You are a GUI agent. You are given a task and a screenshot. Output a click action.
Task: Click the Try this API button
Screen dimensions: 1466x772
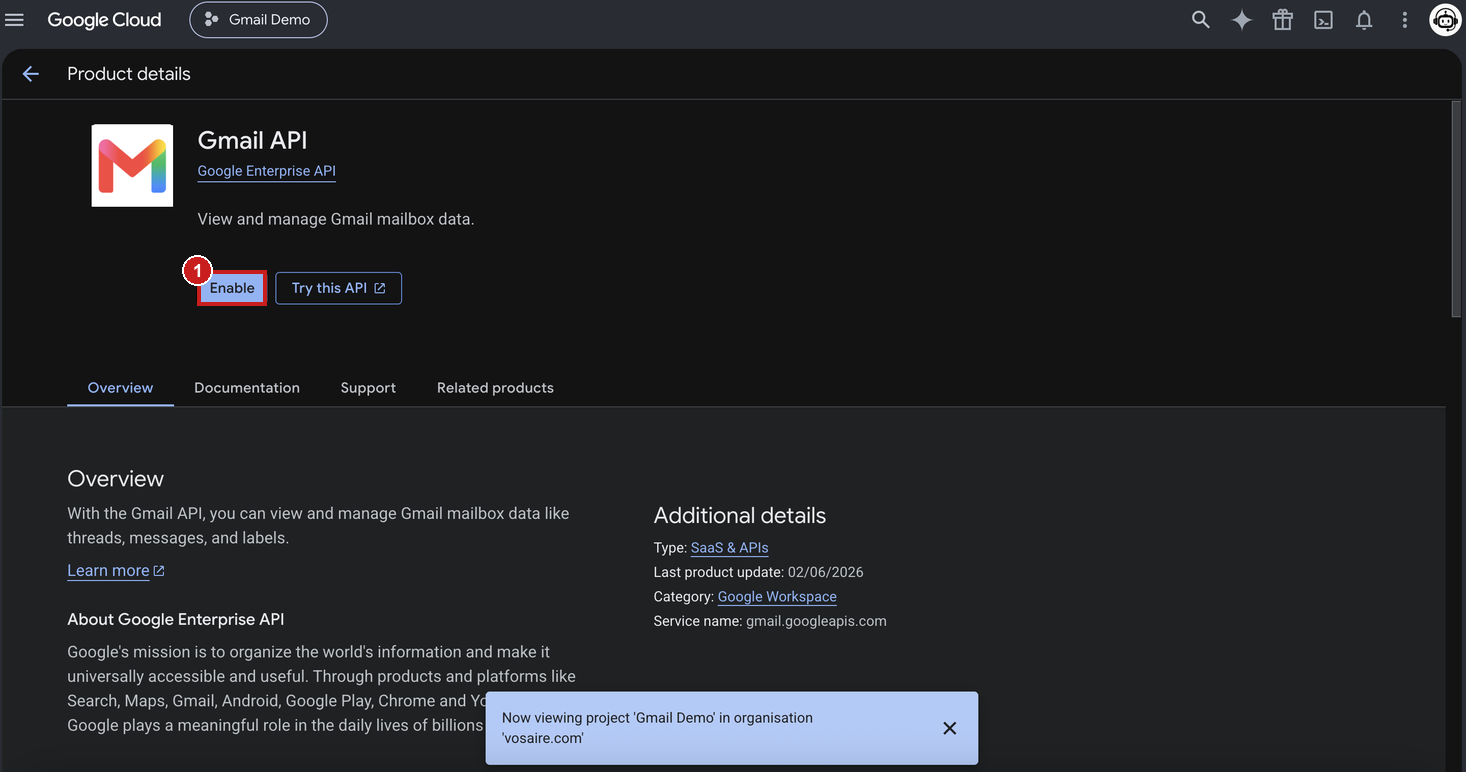[x=338, y=288]
